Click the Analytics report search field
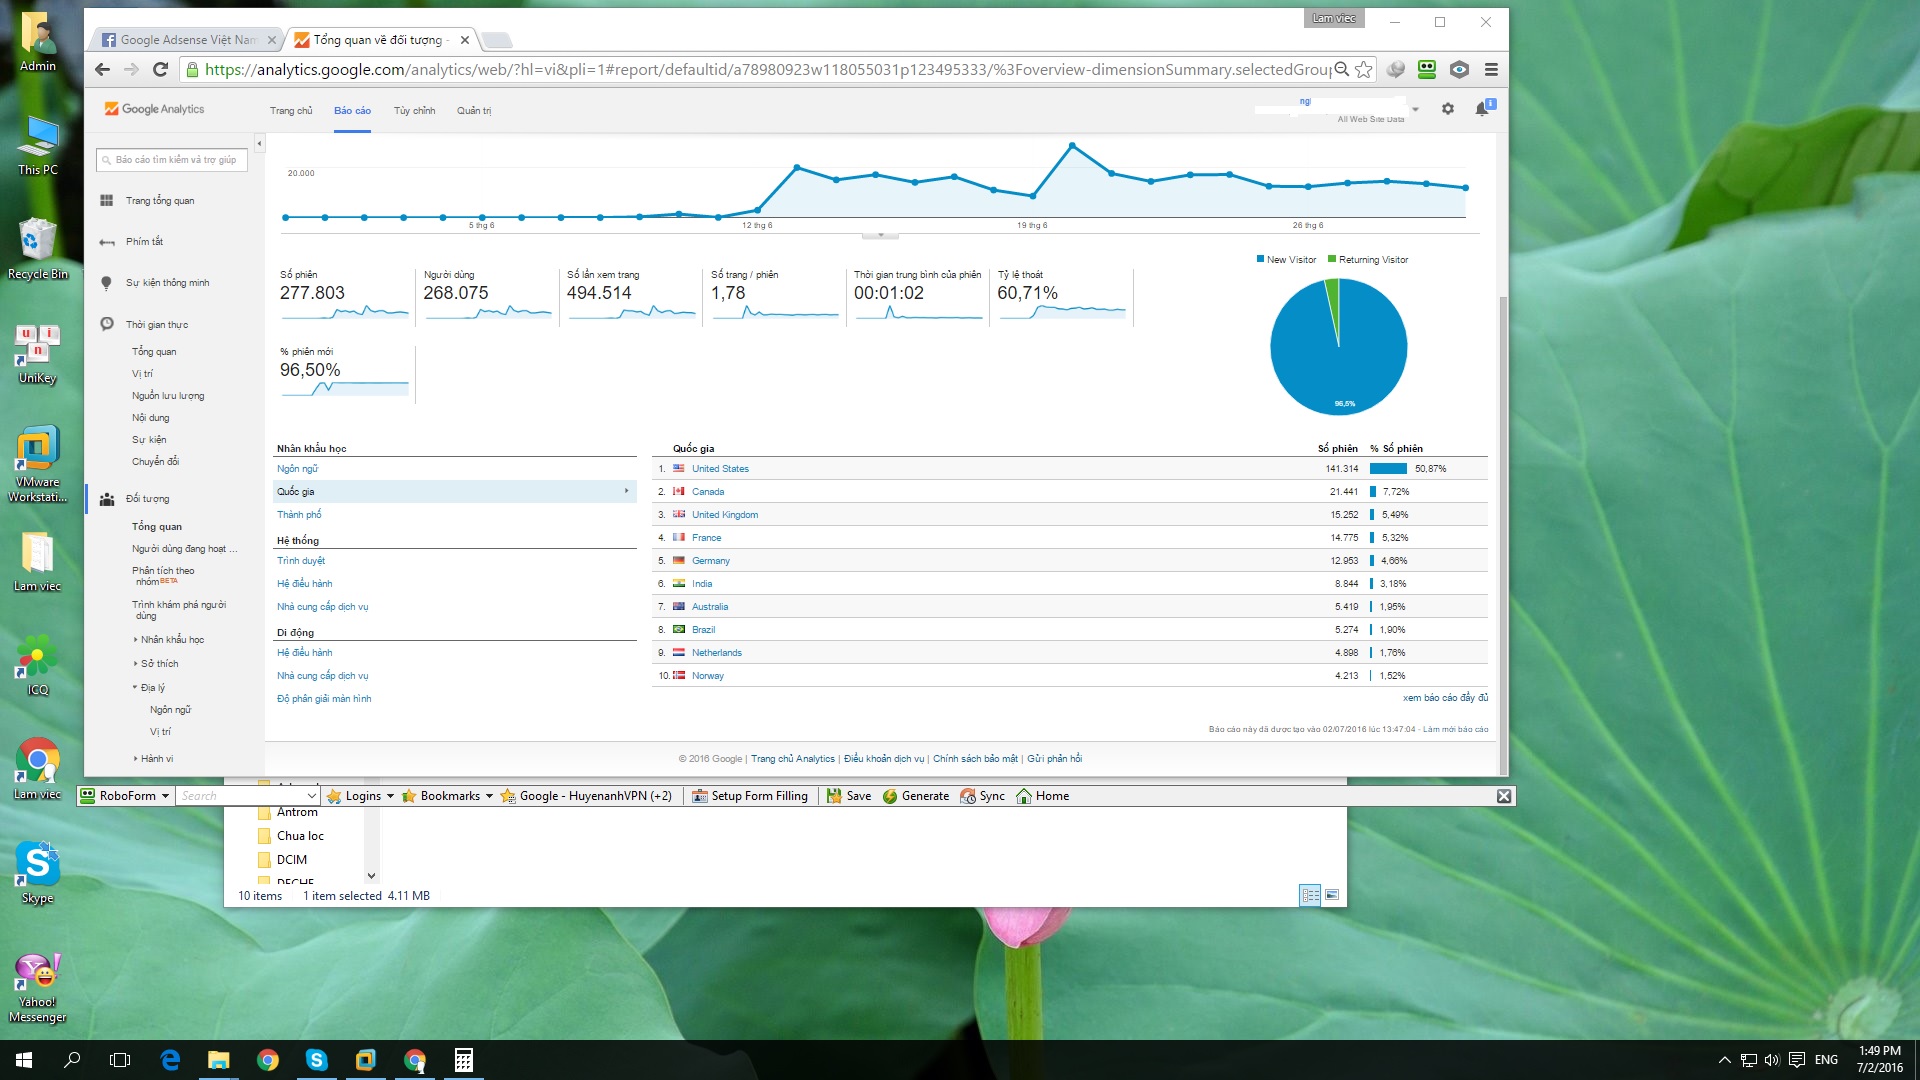The image size is (1920, 1080). click(172, 160)
